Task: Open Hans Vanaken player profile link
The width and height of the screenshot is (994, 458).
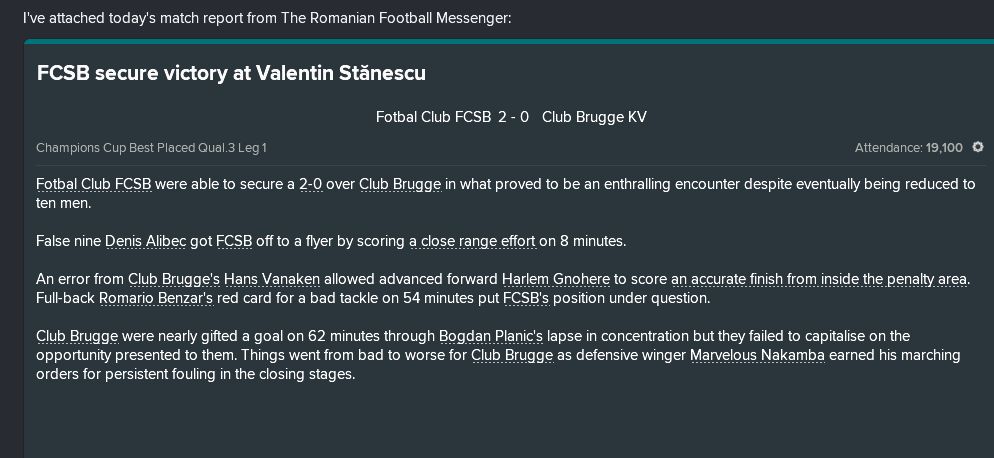Action: coord(272,279)
